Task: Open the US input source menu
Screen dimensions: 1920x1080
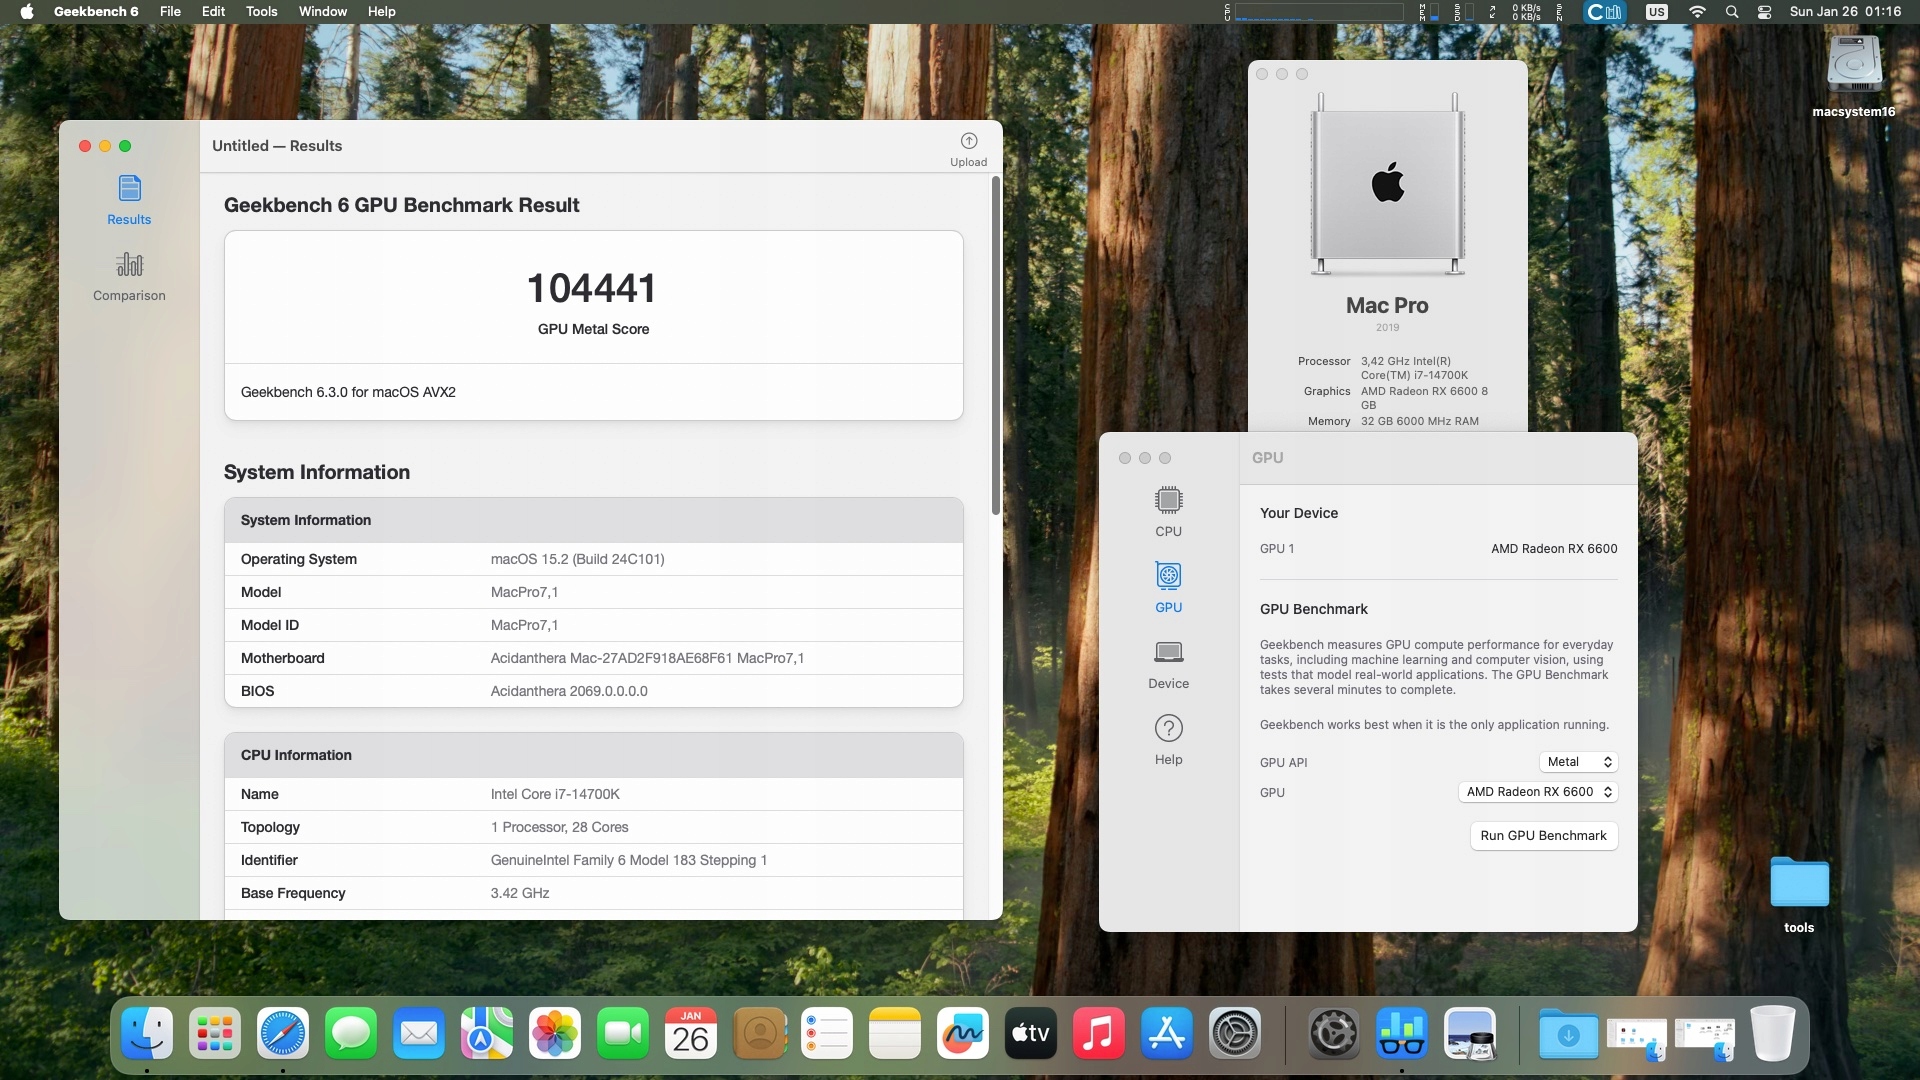Action: (1657, 12)
